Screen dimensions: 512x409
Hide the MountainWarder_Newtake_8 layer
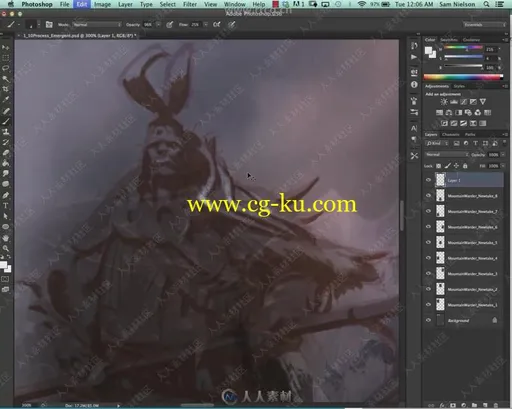[428, 196]
